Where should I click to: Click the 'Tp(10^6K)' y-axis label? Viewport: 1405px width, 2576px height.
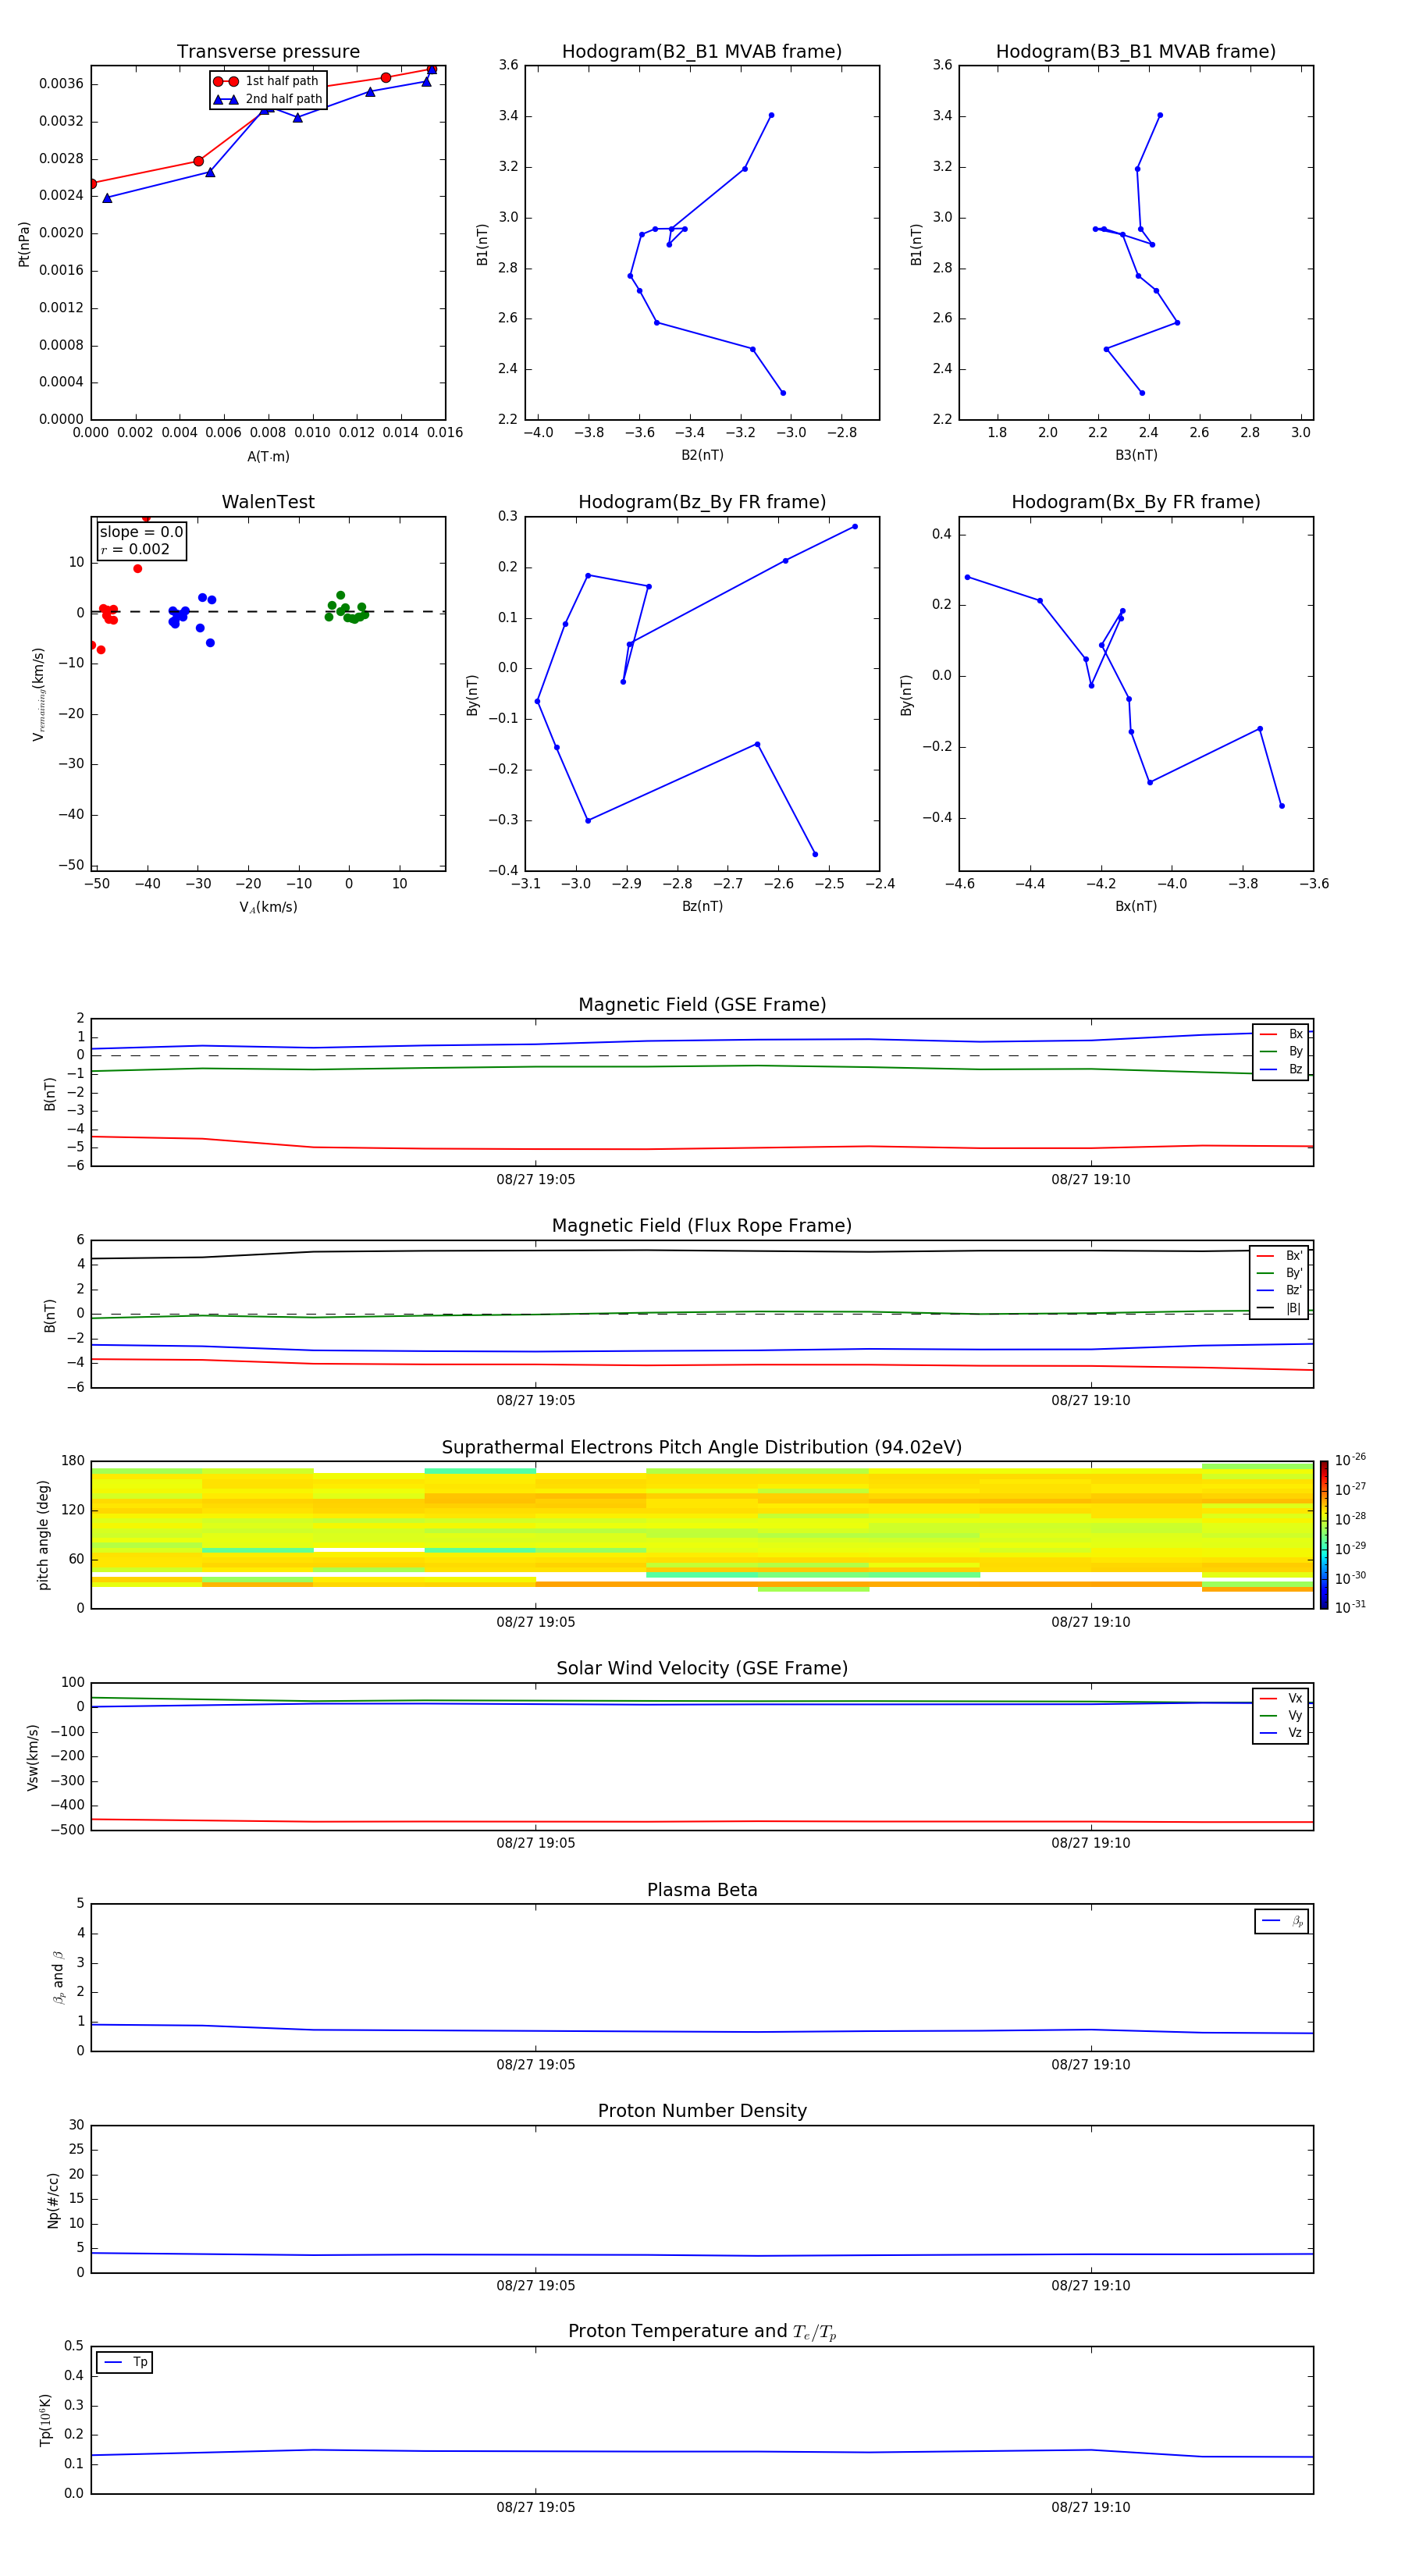[45, 2420]
